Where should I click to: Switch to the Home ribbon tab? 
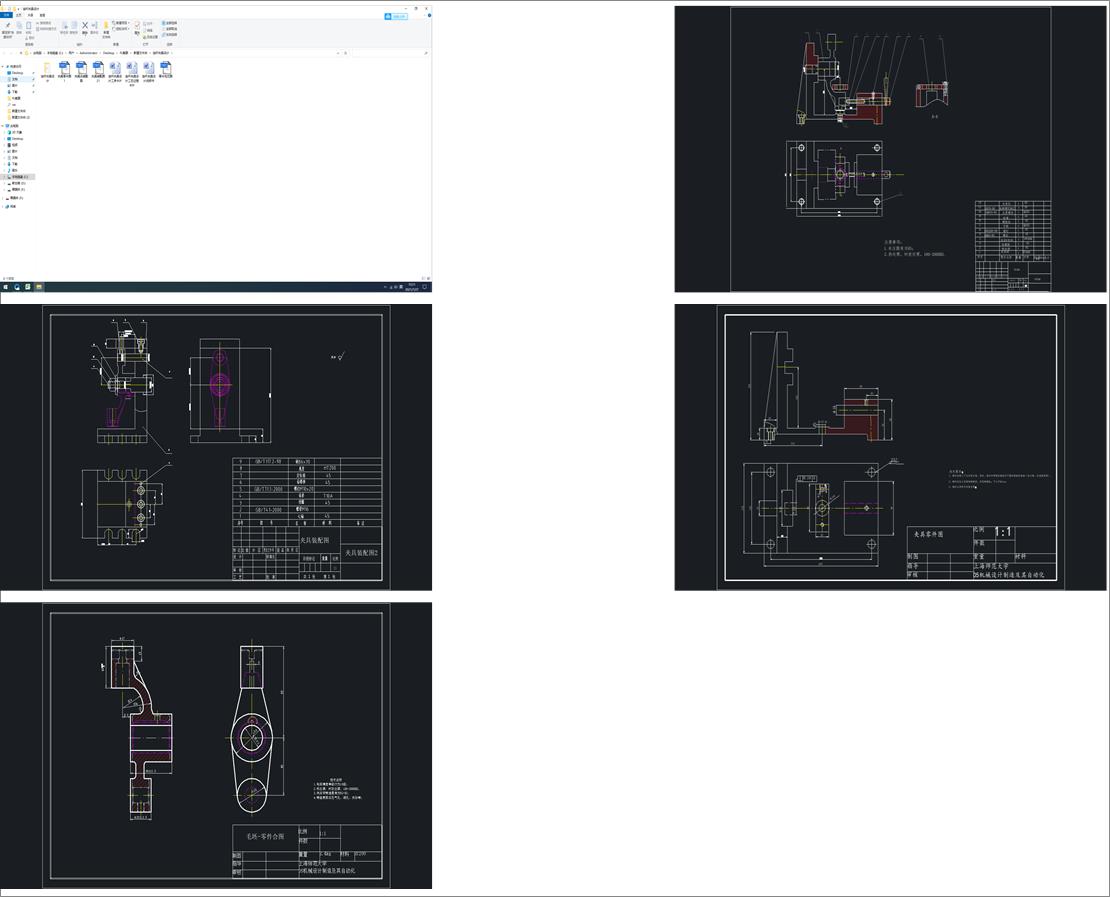point(19,15)
